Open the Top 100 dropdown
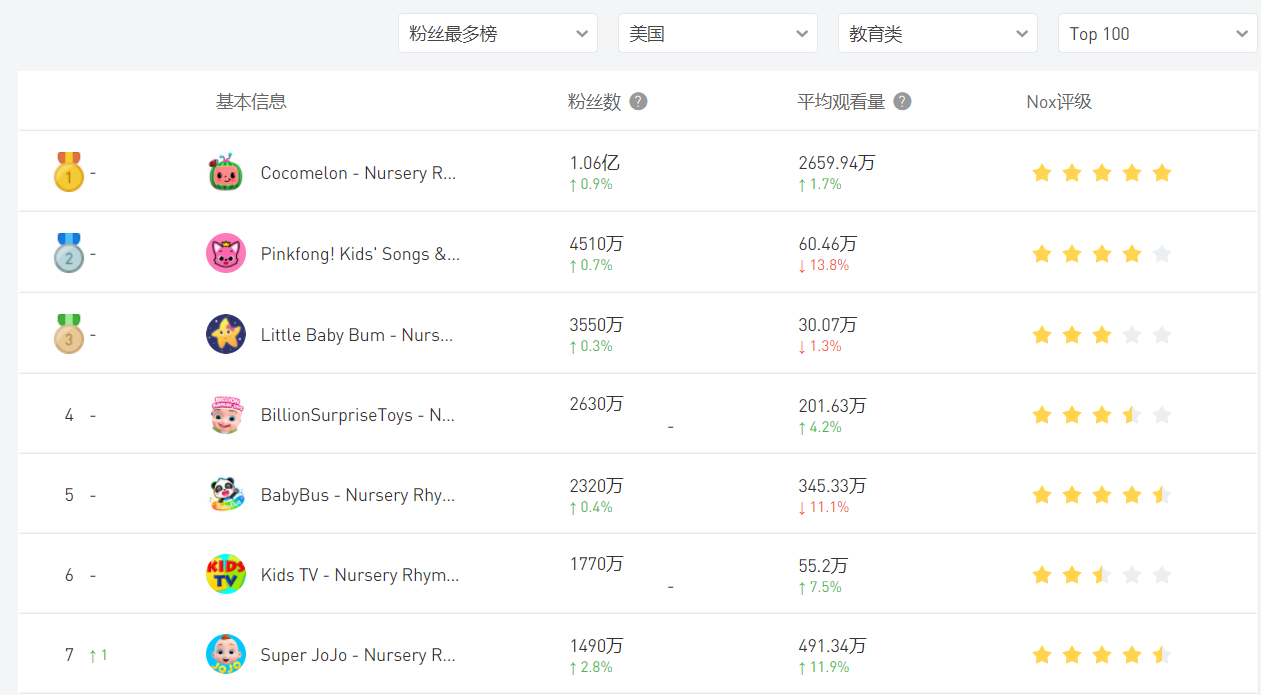This screenshot has height=695, width=1261. (x=1157, y=34)
